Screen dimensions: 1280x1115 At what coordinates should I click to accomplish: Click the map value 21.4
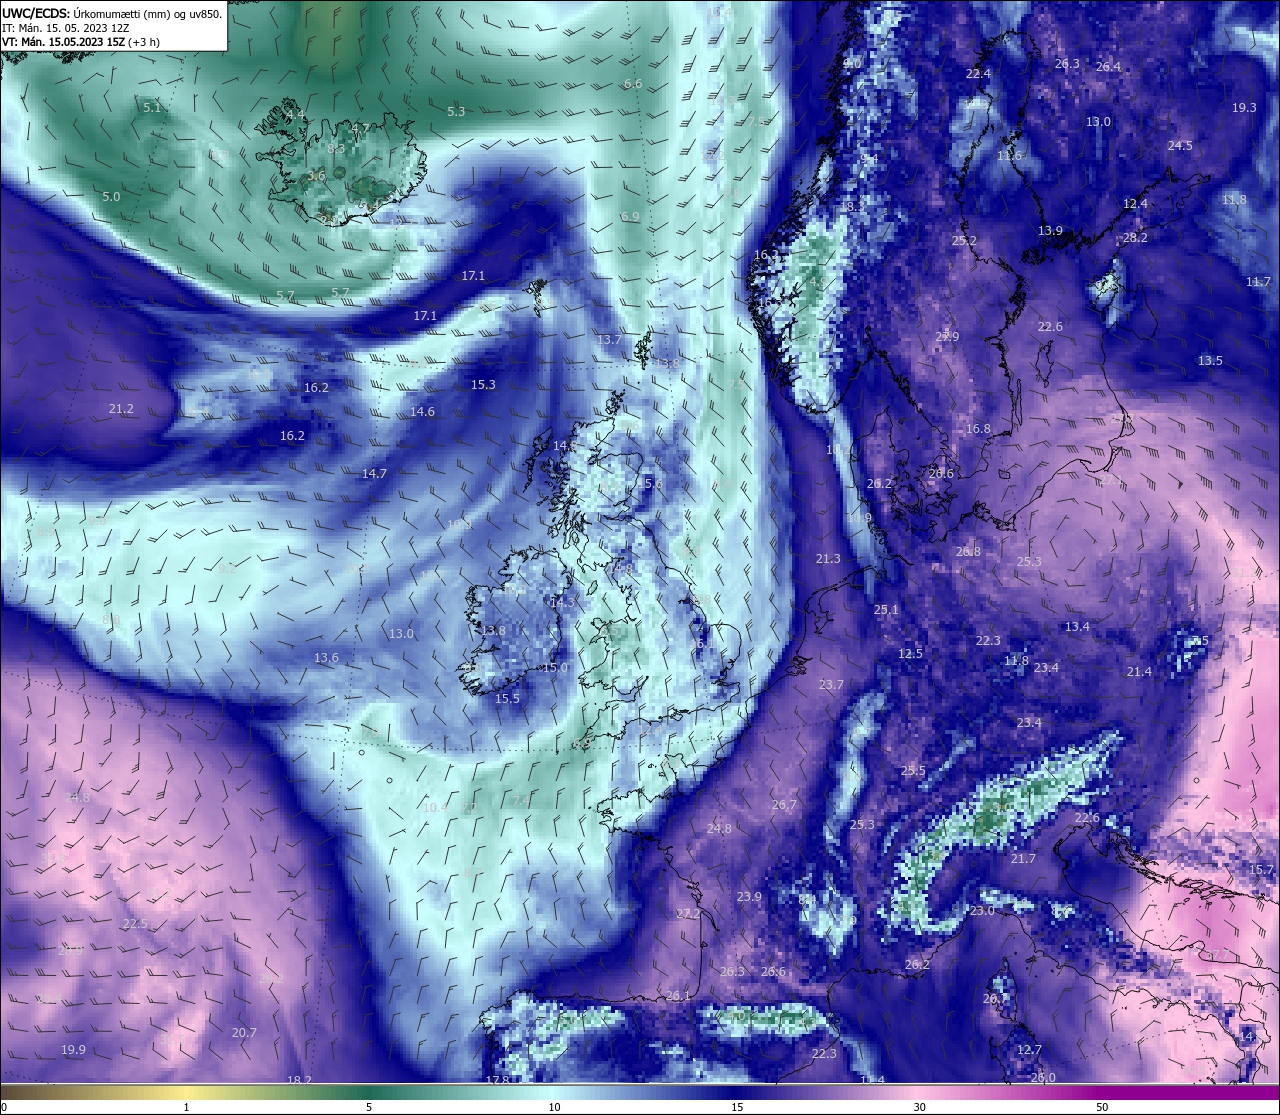[1139, 672]
